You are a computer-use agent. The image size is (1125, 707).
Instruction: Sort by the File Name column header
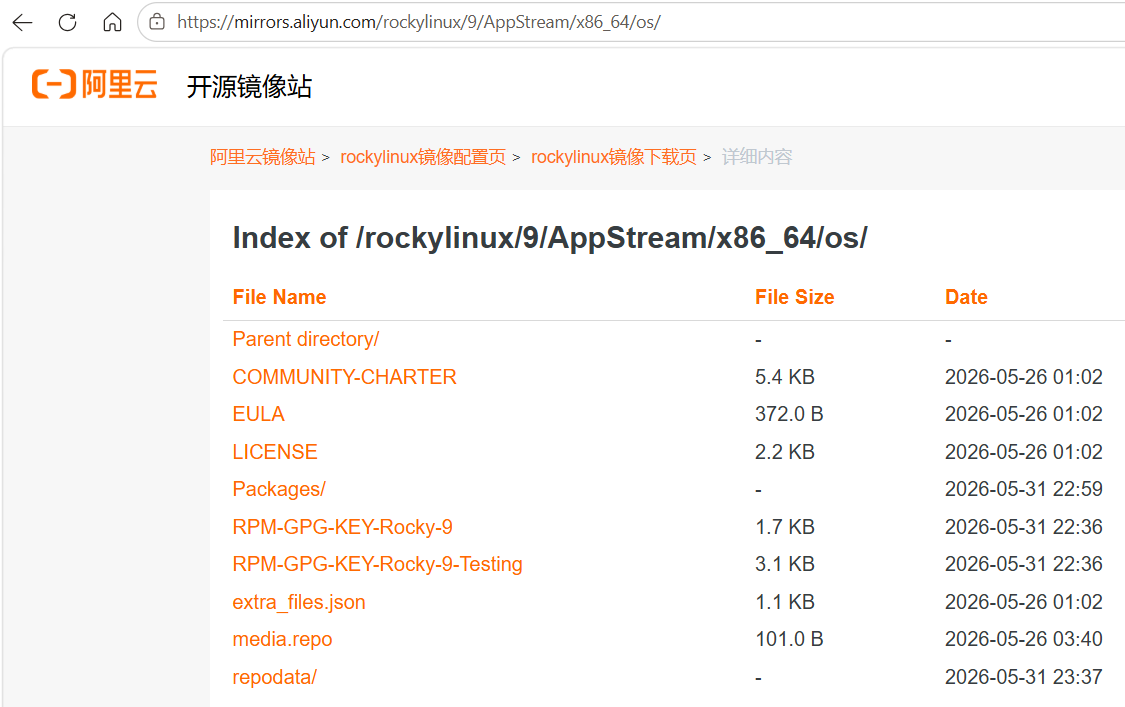(x=279, y=297)
